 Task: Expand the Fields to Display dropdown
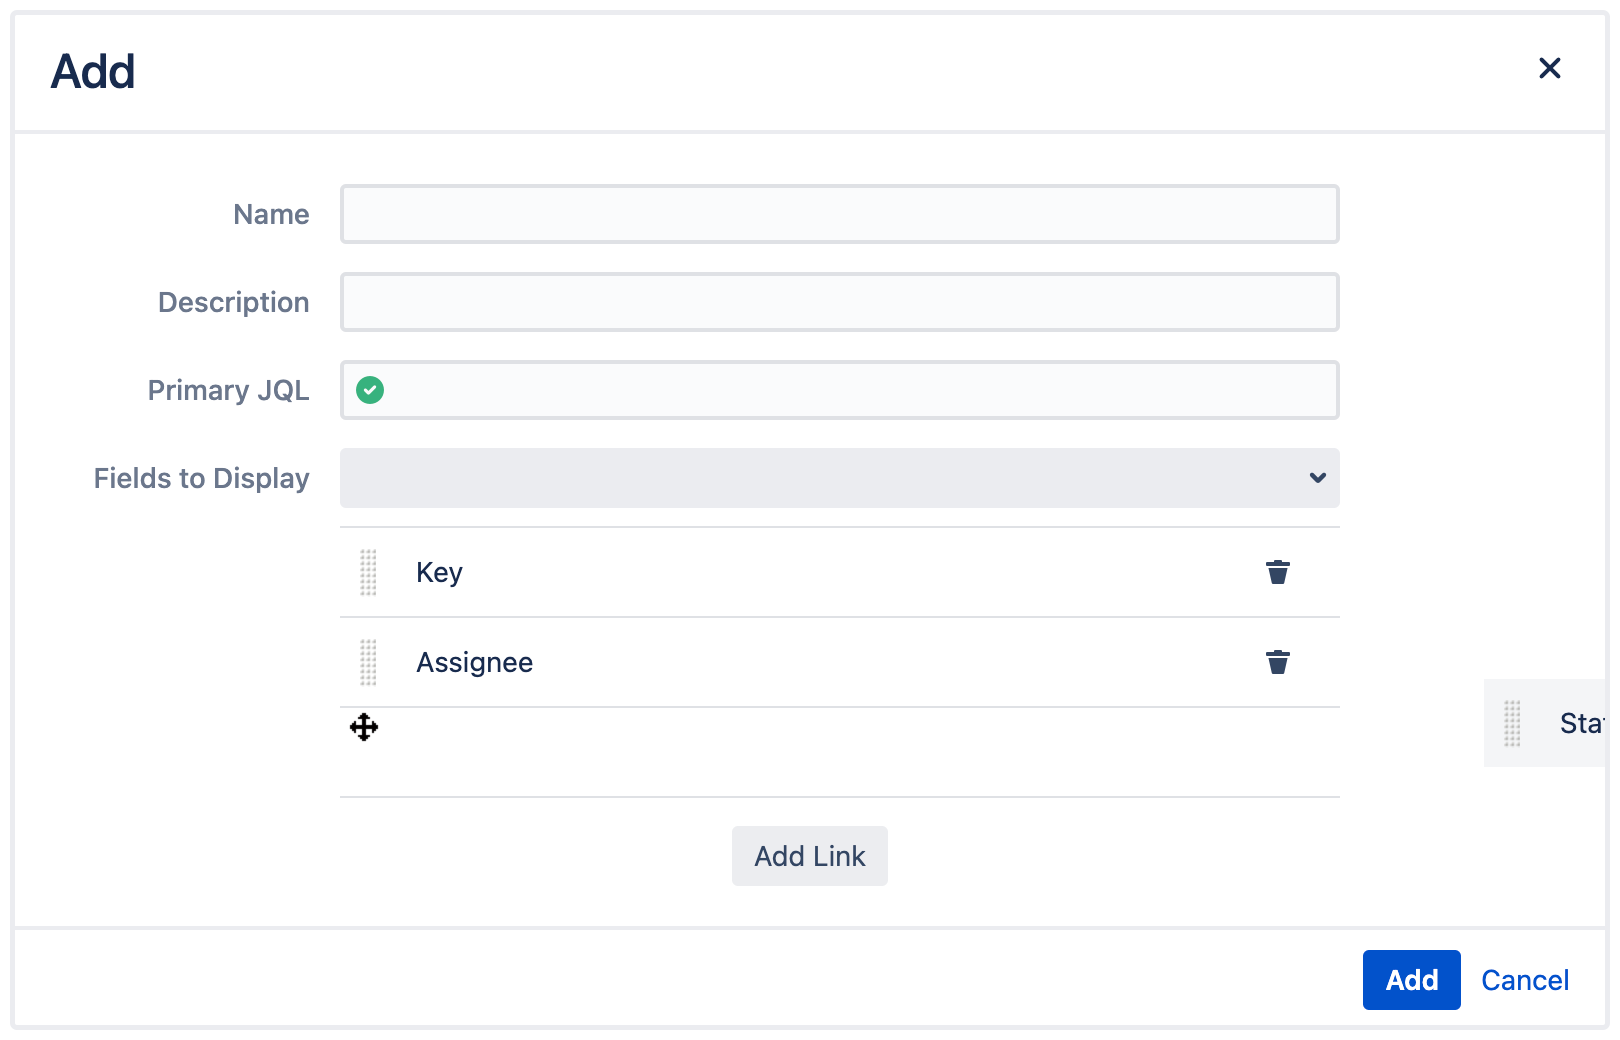pos(1317,478)
